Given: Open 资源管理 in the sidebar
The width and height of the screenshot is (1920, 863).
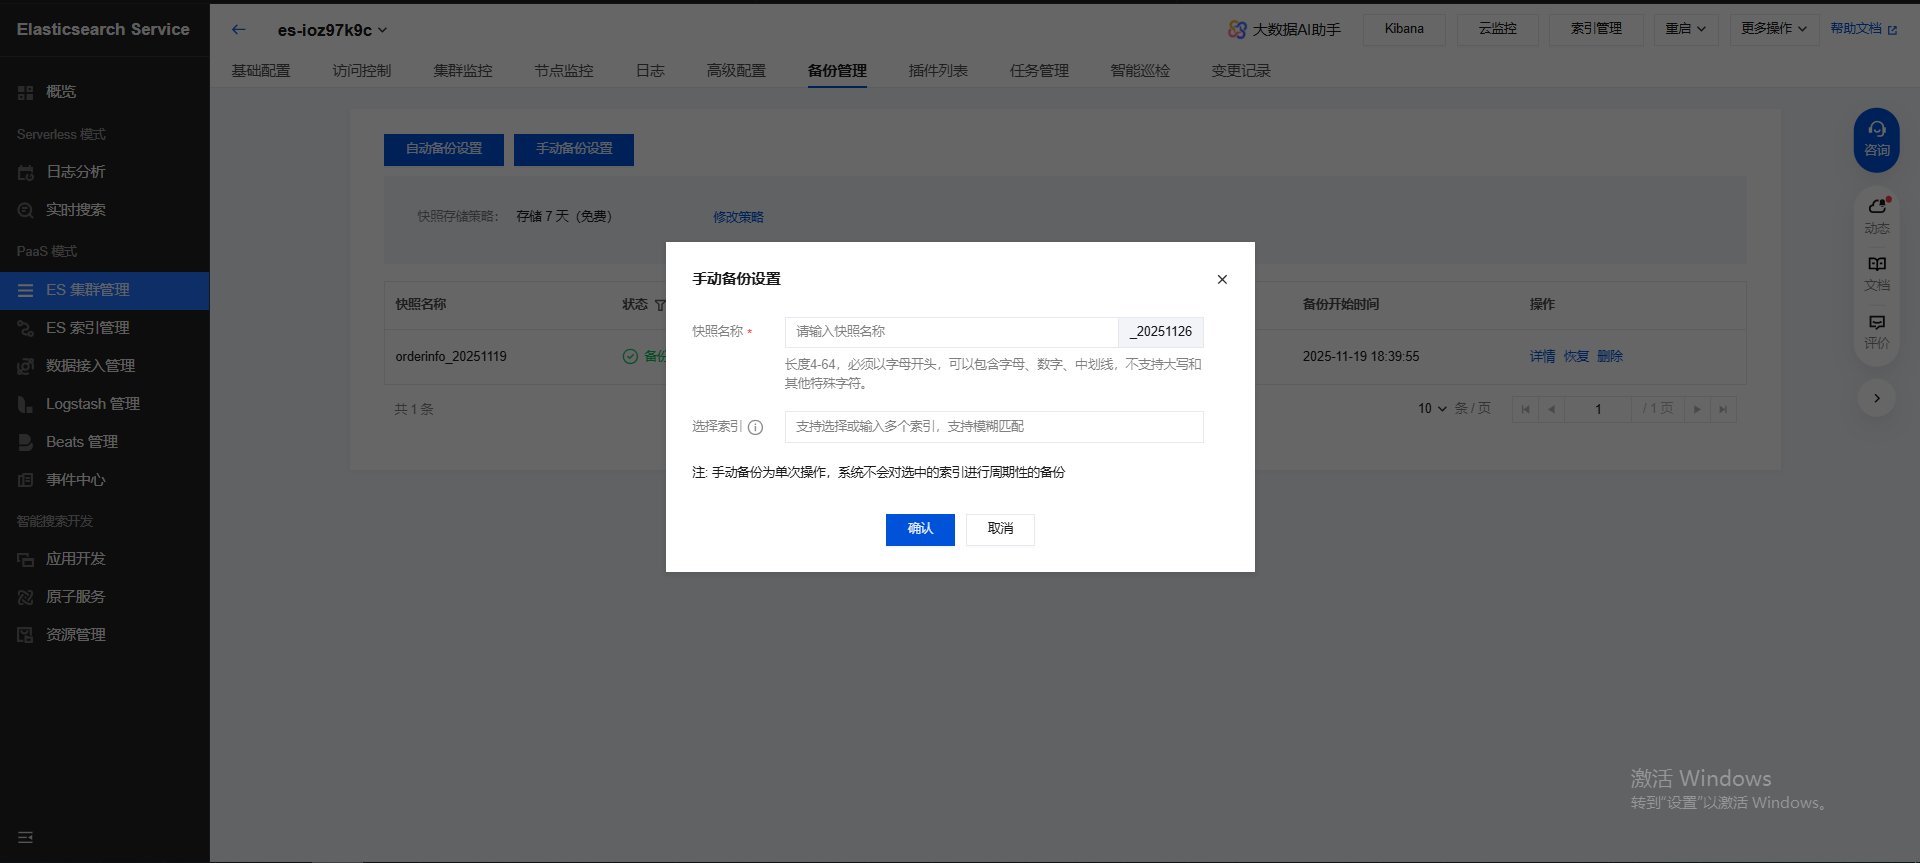Looking at the screenshot, I should click(104, 635).
